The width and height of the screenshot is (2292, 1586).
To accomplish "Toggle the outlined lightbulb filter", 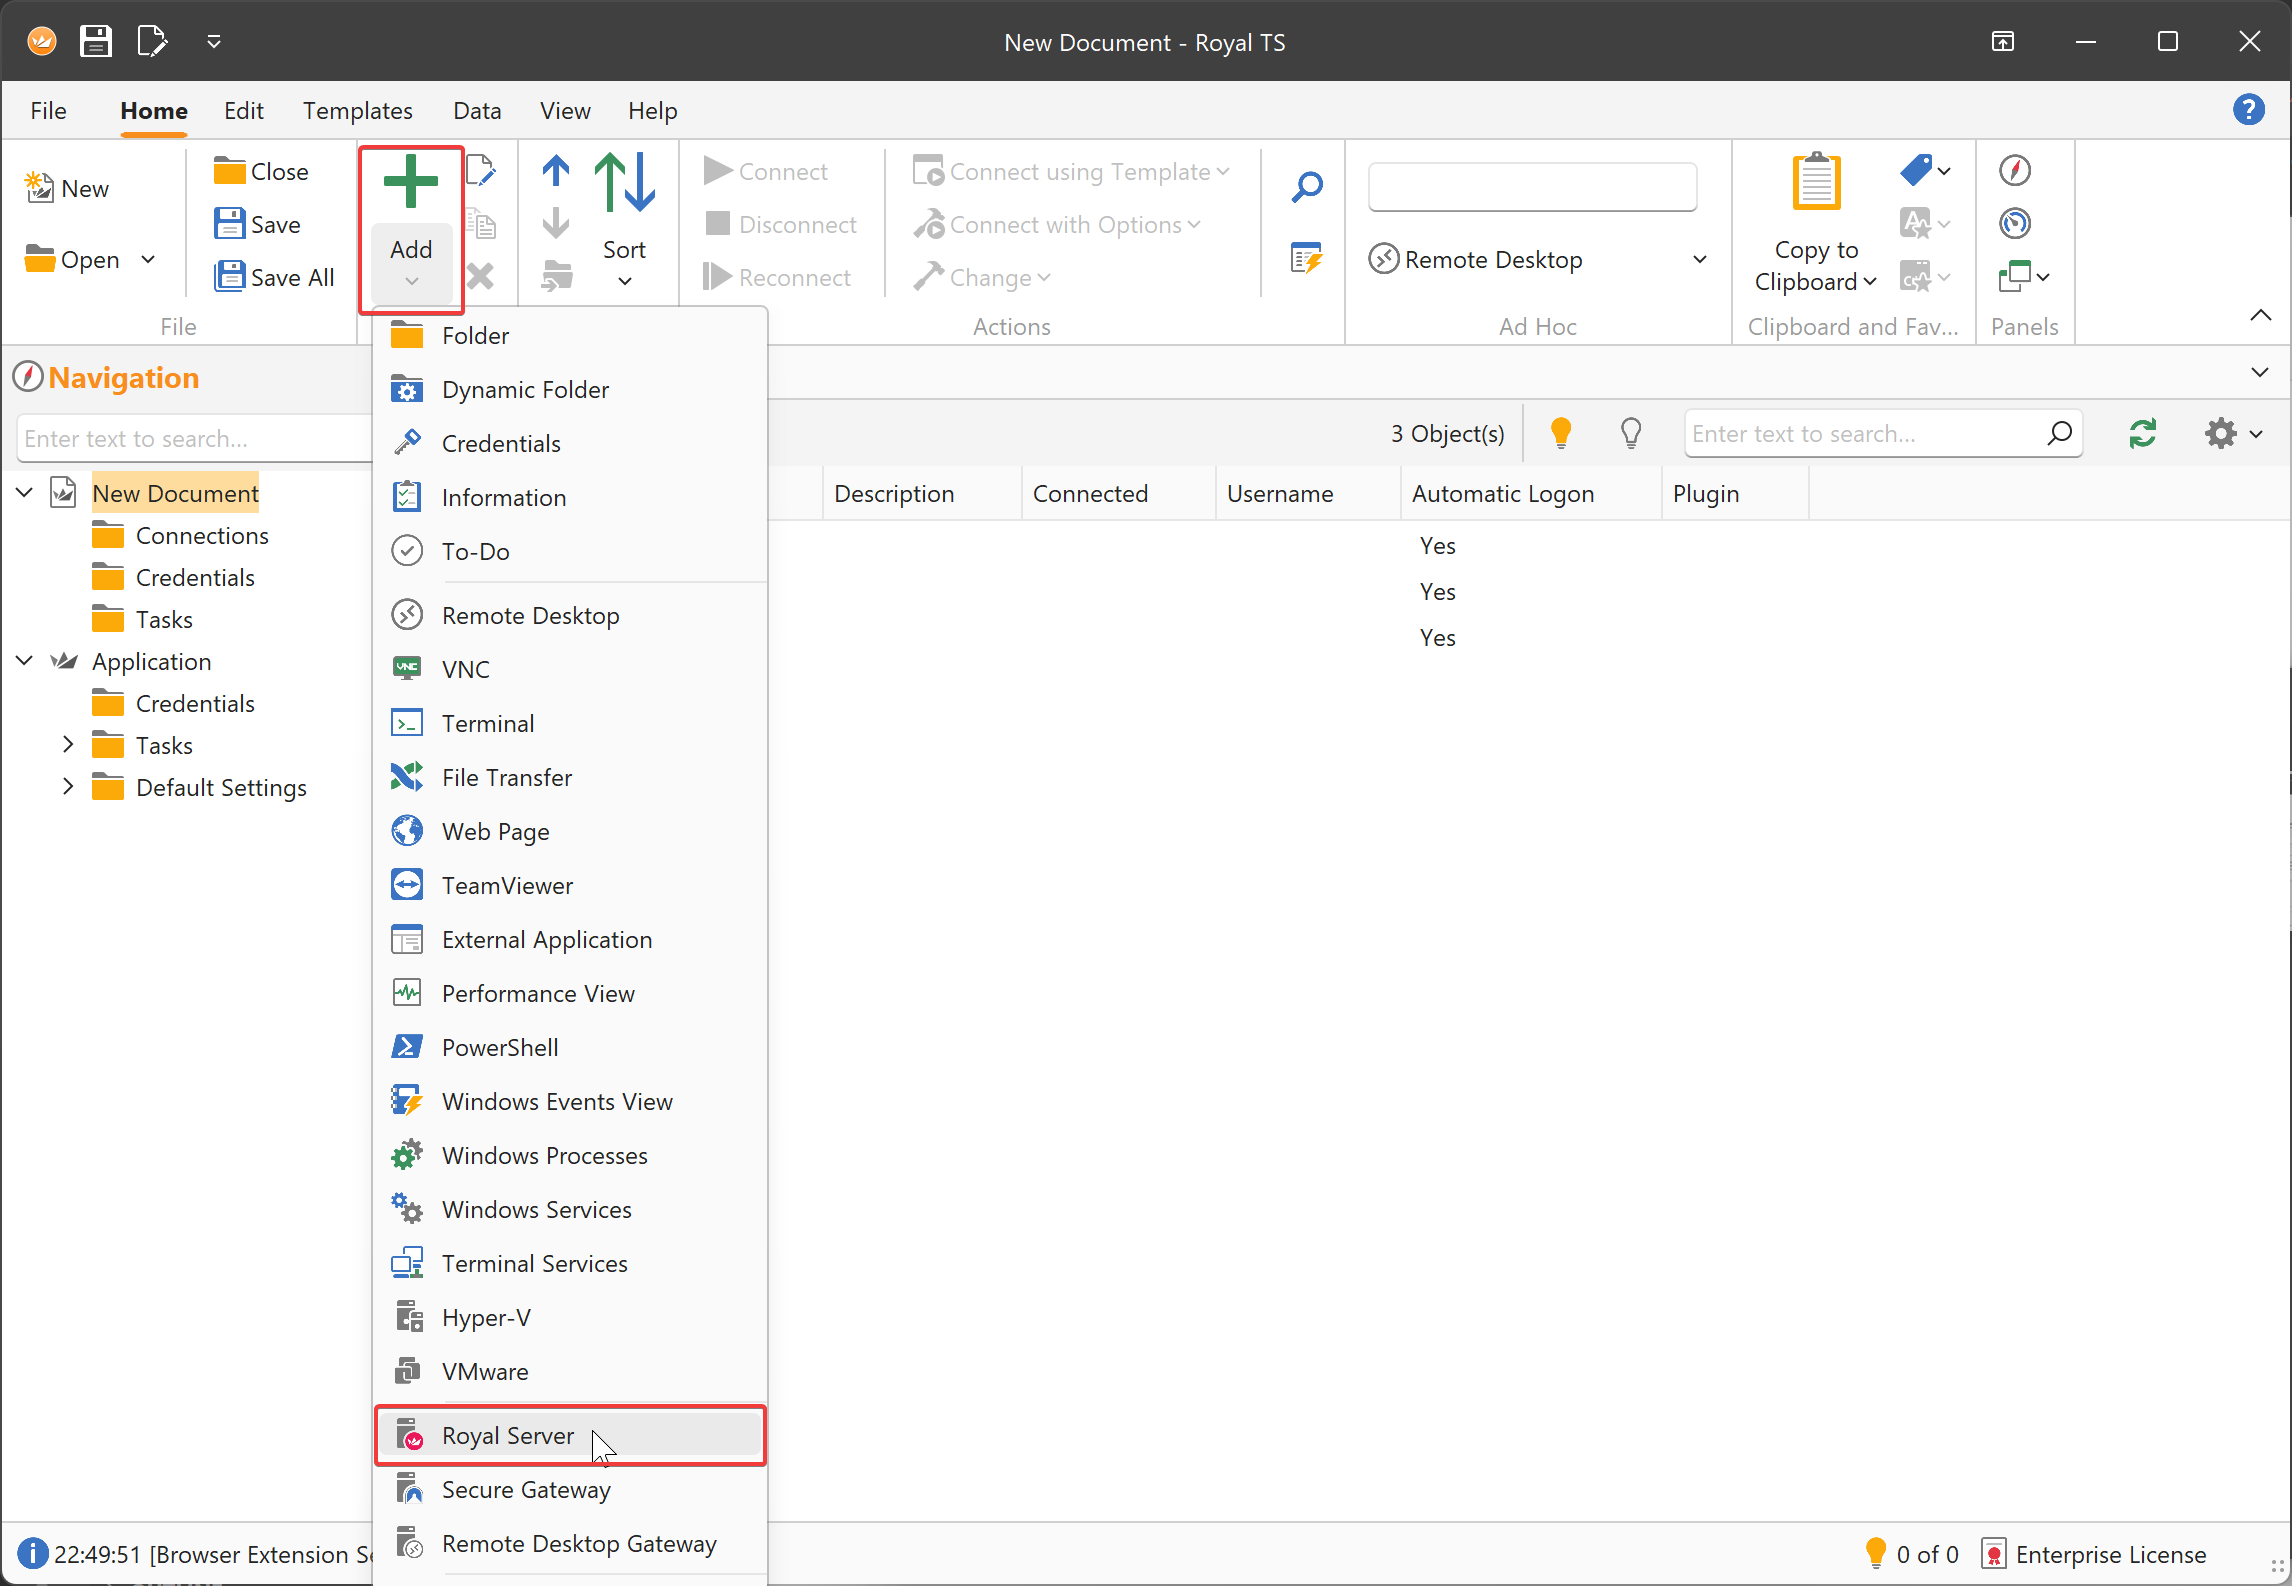I will (1630, 433).
